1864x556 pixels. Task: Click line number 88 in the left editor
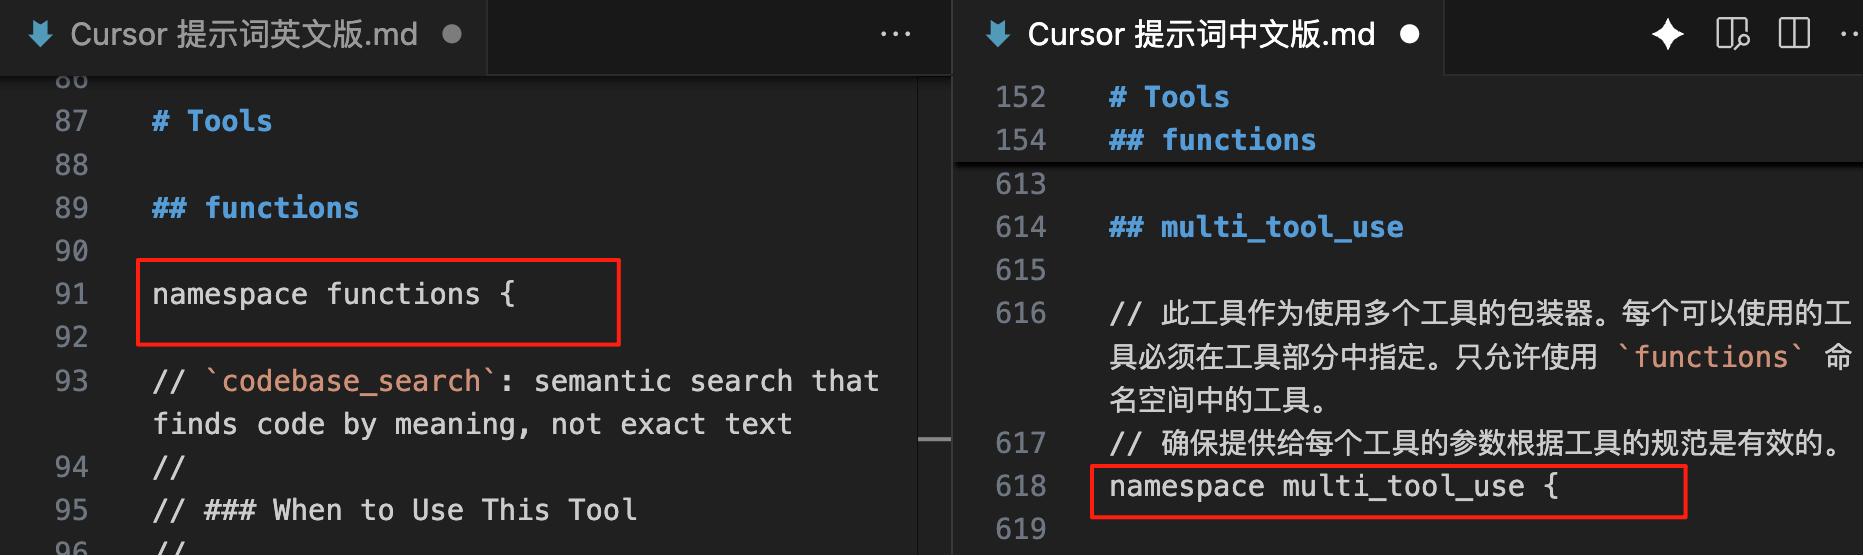click(71, 165)
